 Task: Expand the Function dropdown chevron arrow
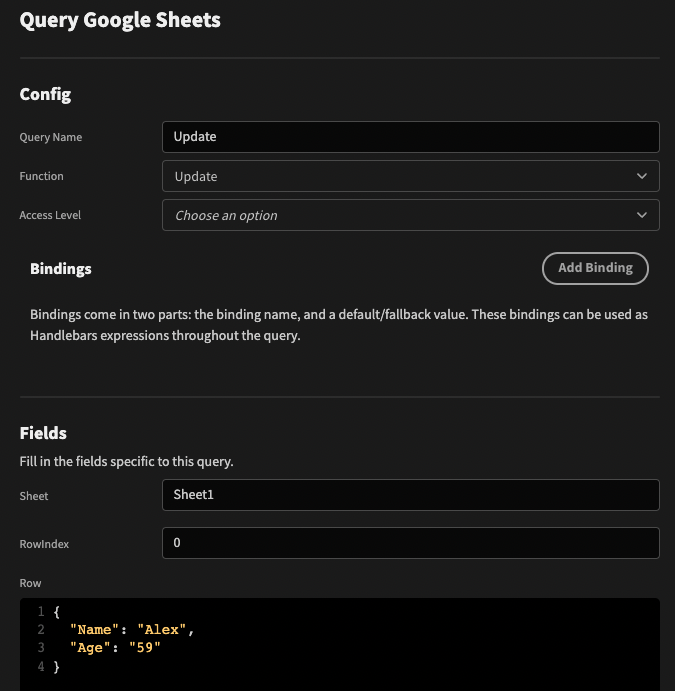[642, 176]
